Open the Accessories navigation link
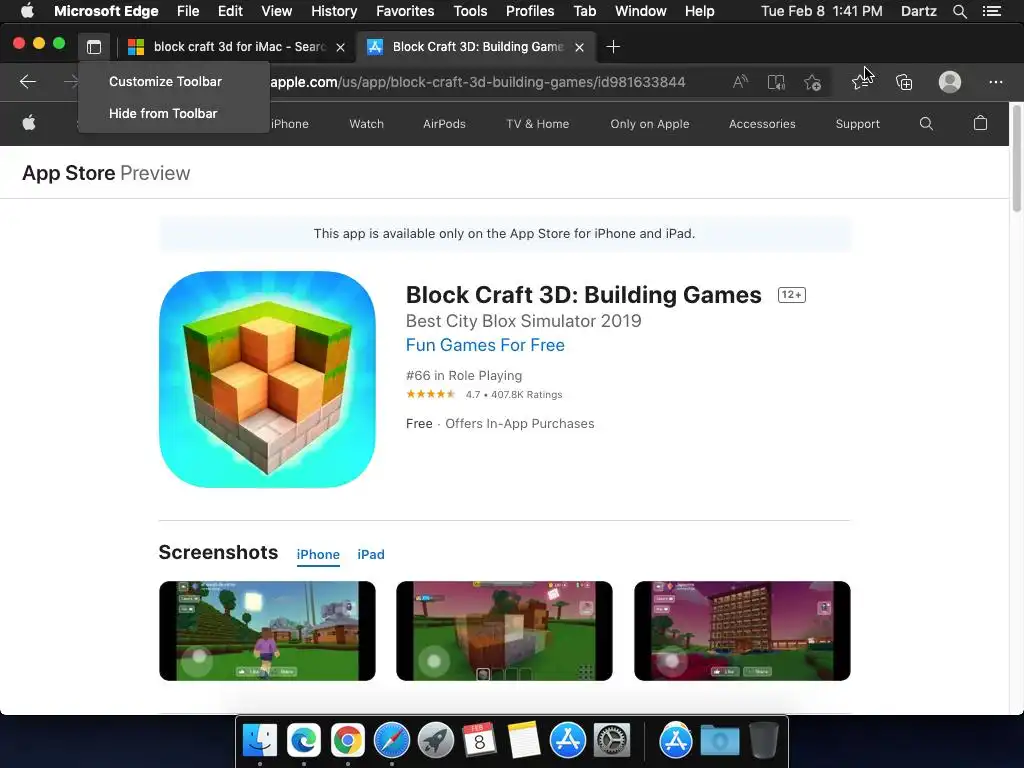The width and height of the screenshot is (1024, 768). pyautogui.click(x=762, y=124)
